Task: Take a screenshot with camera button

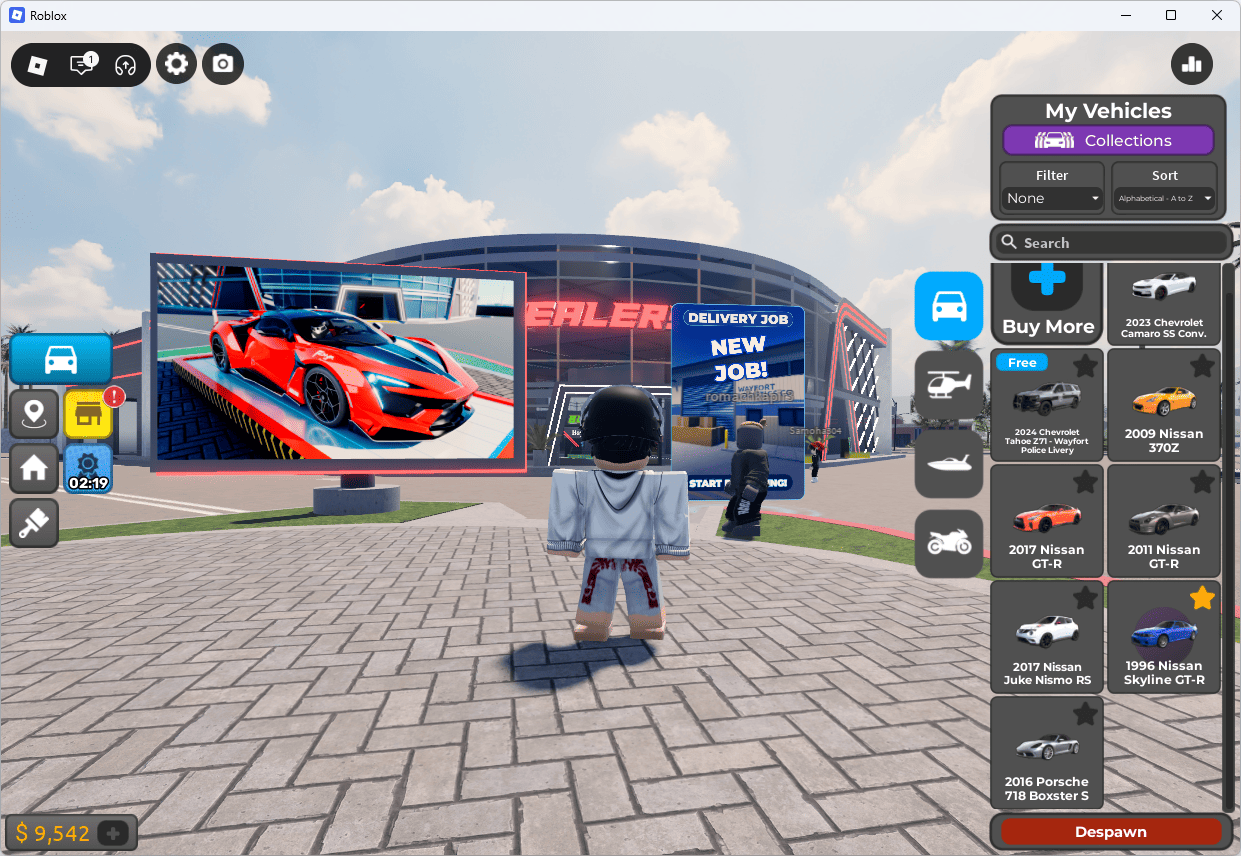Action: (223, 64)
